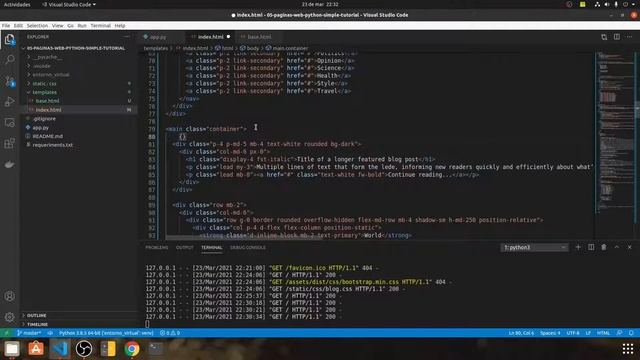Open the Search view in activity bar
This screenshot has width=640, height=360.
(x=9, y=60)
